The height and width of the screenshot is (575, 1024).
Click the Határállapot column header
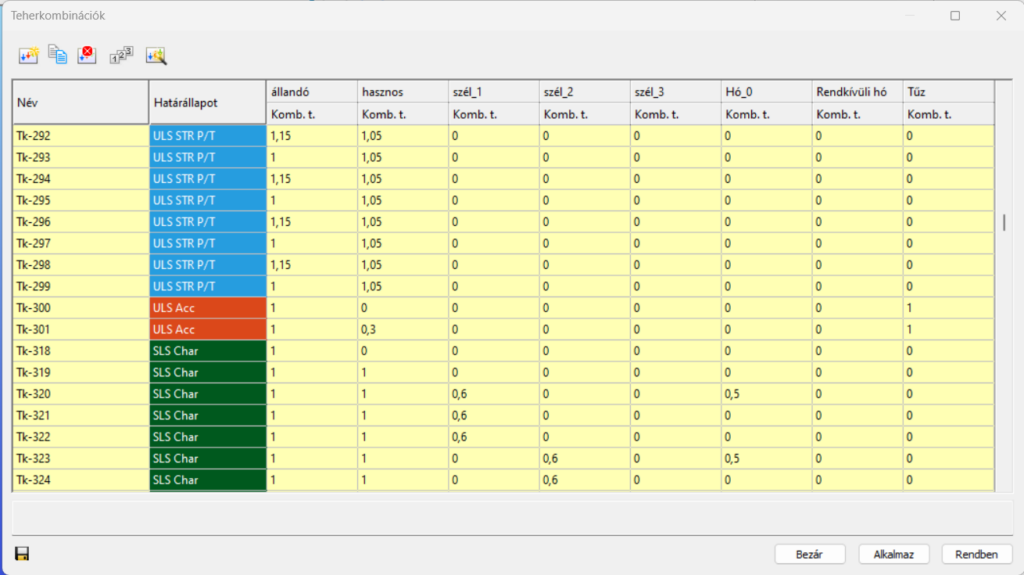click(x=207, y=102)
